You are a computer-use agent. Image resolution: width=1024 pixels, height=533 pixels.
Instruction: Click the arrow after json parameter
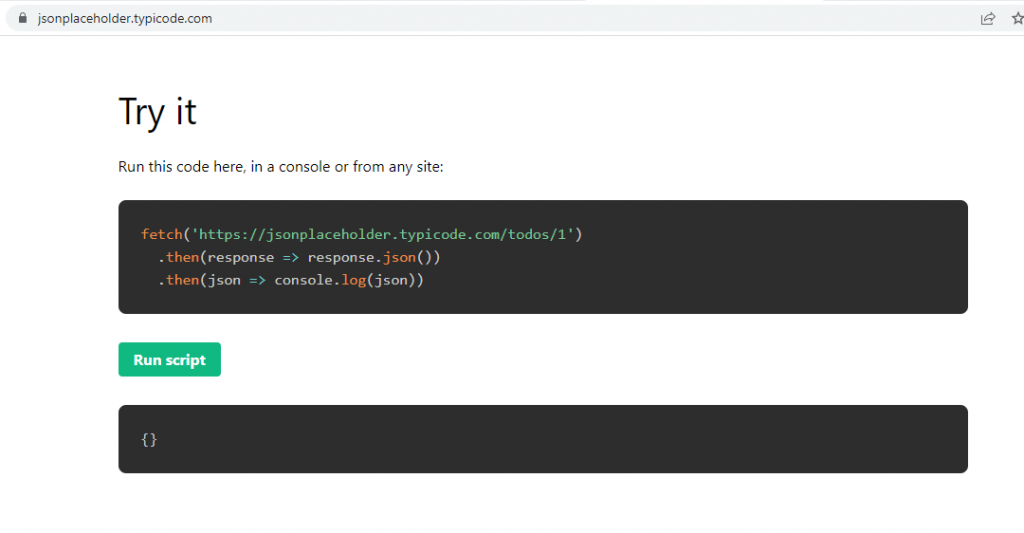[x=257, y=280]
